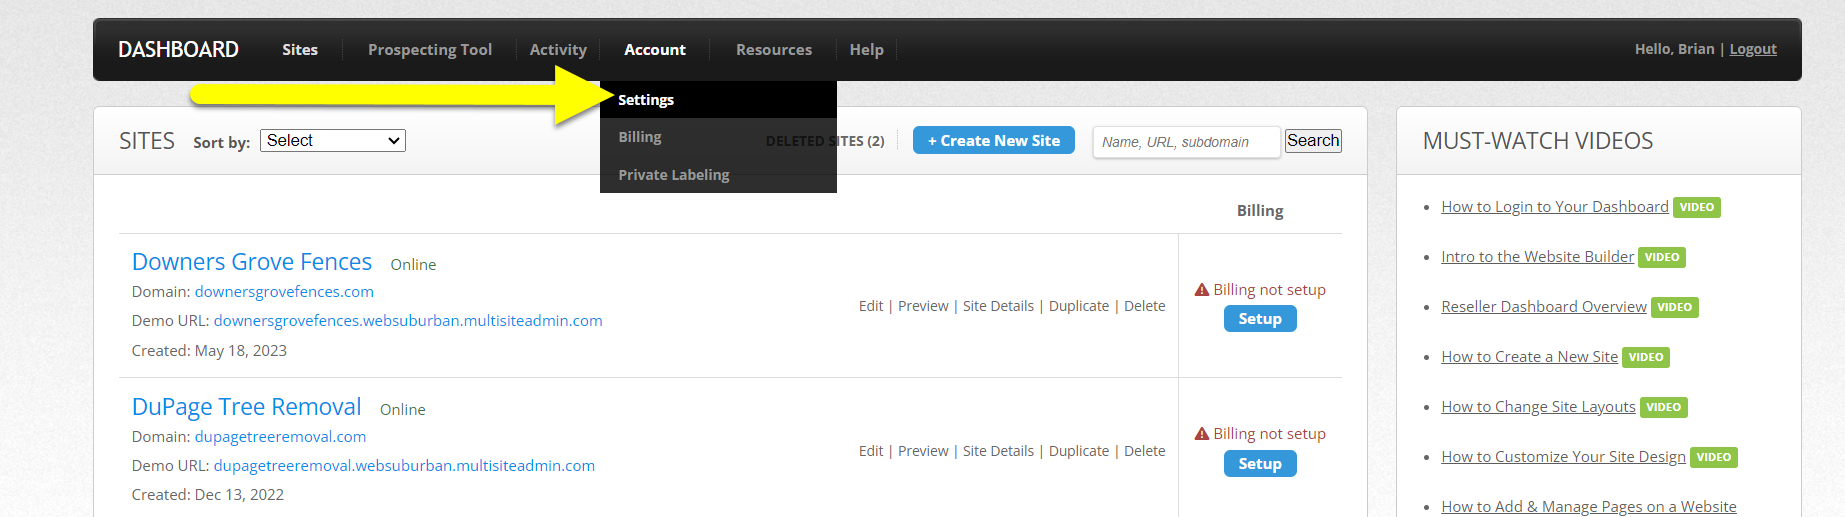Click Preview for Downers Grove Fences
1845x517 pixels.
(923, 306)
